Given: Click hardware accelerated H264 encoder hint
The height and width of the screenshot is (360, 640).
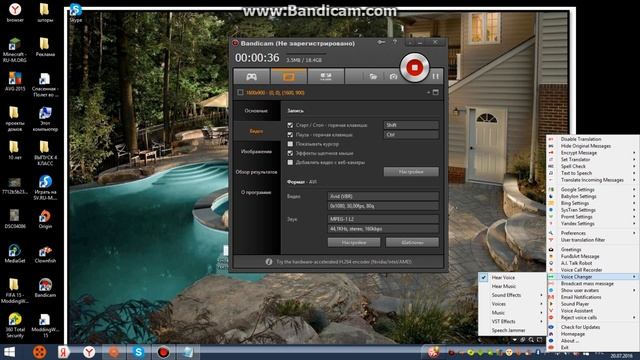Looking at the screenshot, I should tap(344, 262).
